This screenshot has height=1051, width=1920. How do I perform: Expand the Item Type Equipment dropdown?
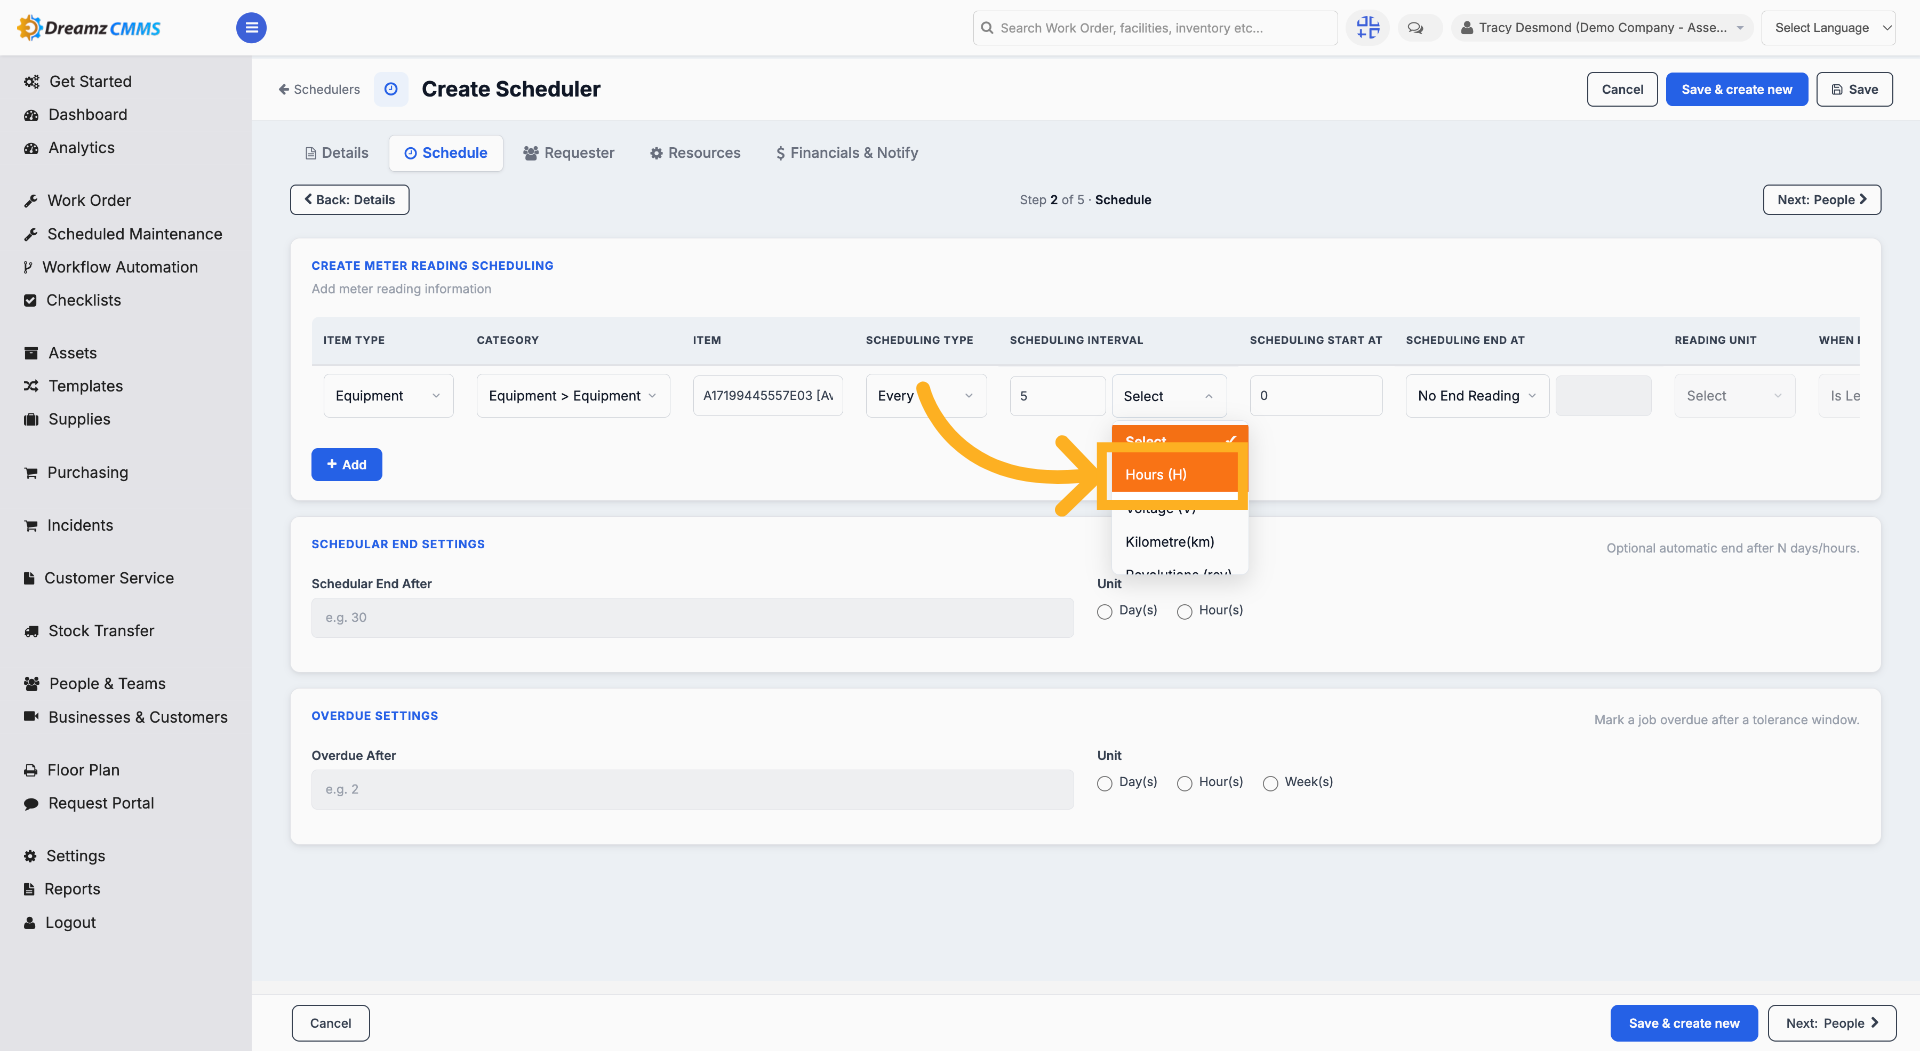[388, 396]
